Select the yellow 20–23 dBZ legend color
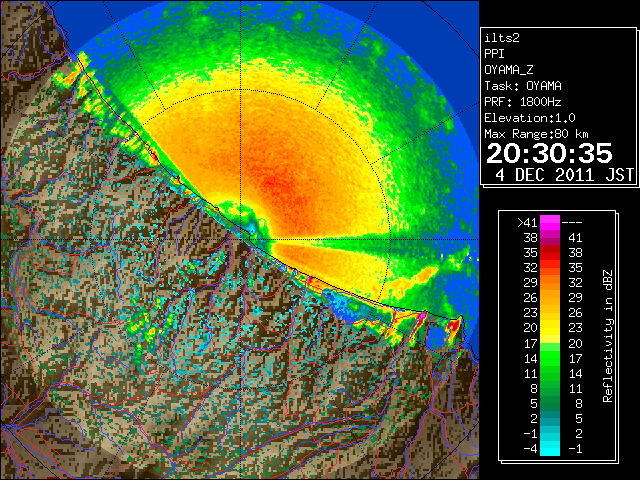640x480 pixels. point(550,328)
